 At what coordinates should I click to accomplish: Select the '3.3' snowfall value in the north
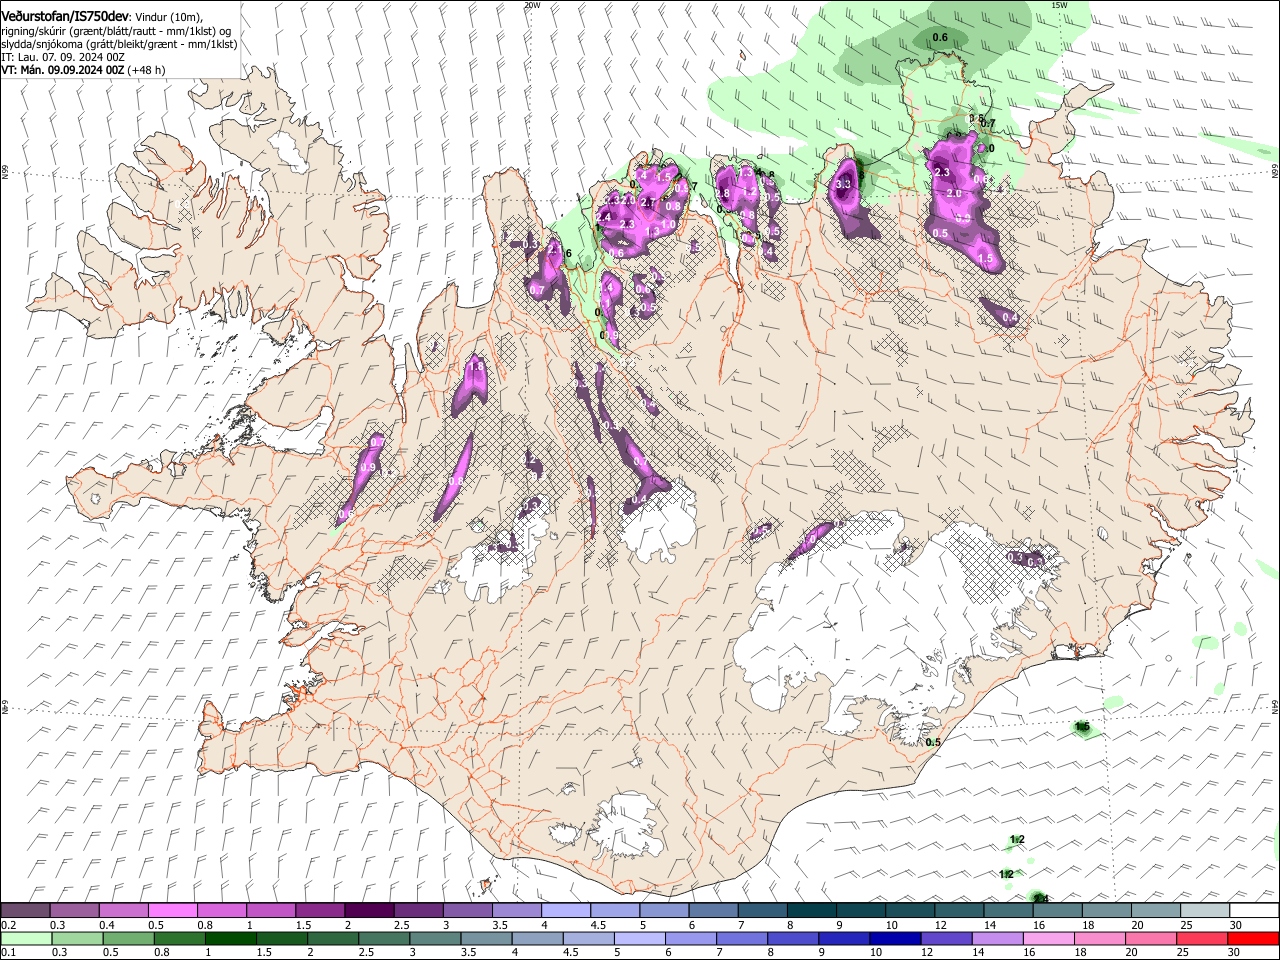click(843, 184)
